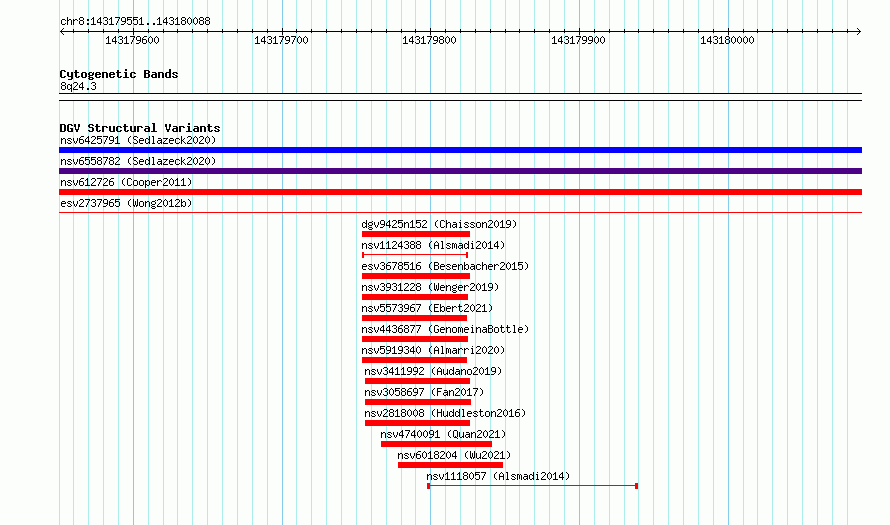Select the nsv1124388 (Alsmadi2014) feature
The image size is (890, 525).
[x=433, y=245]
